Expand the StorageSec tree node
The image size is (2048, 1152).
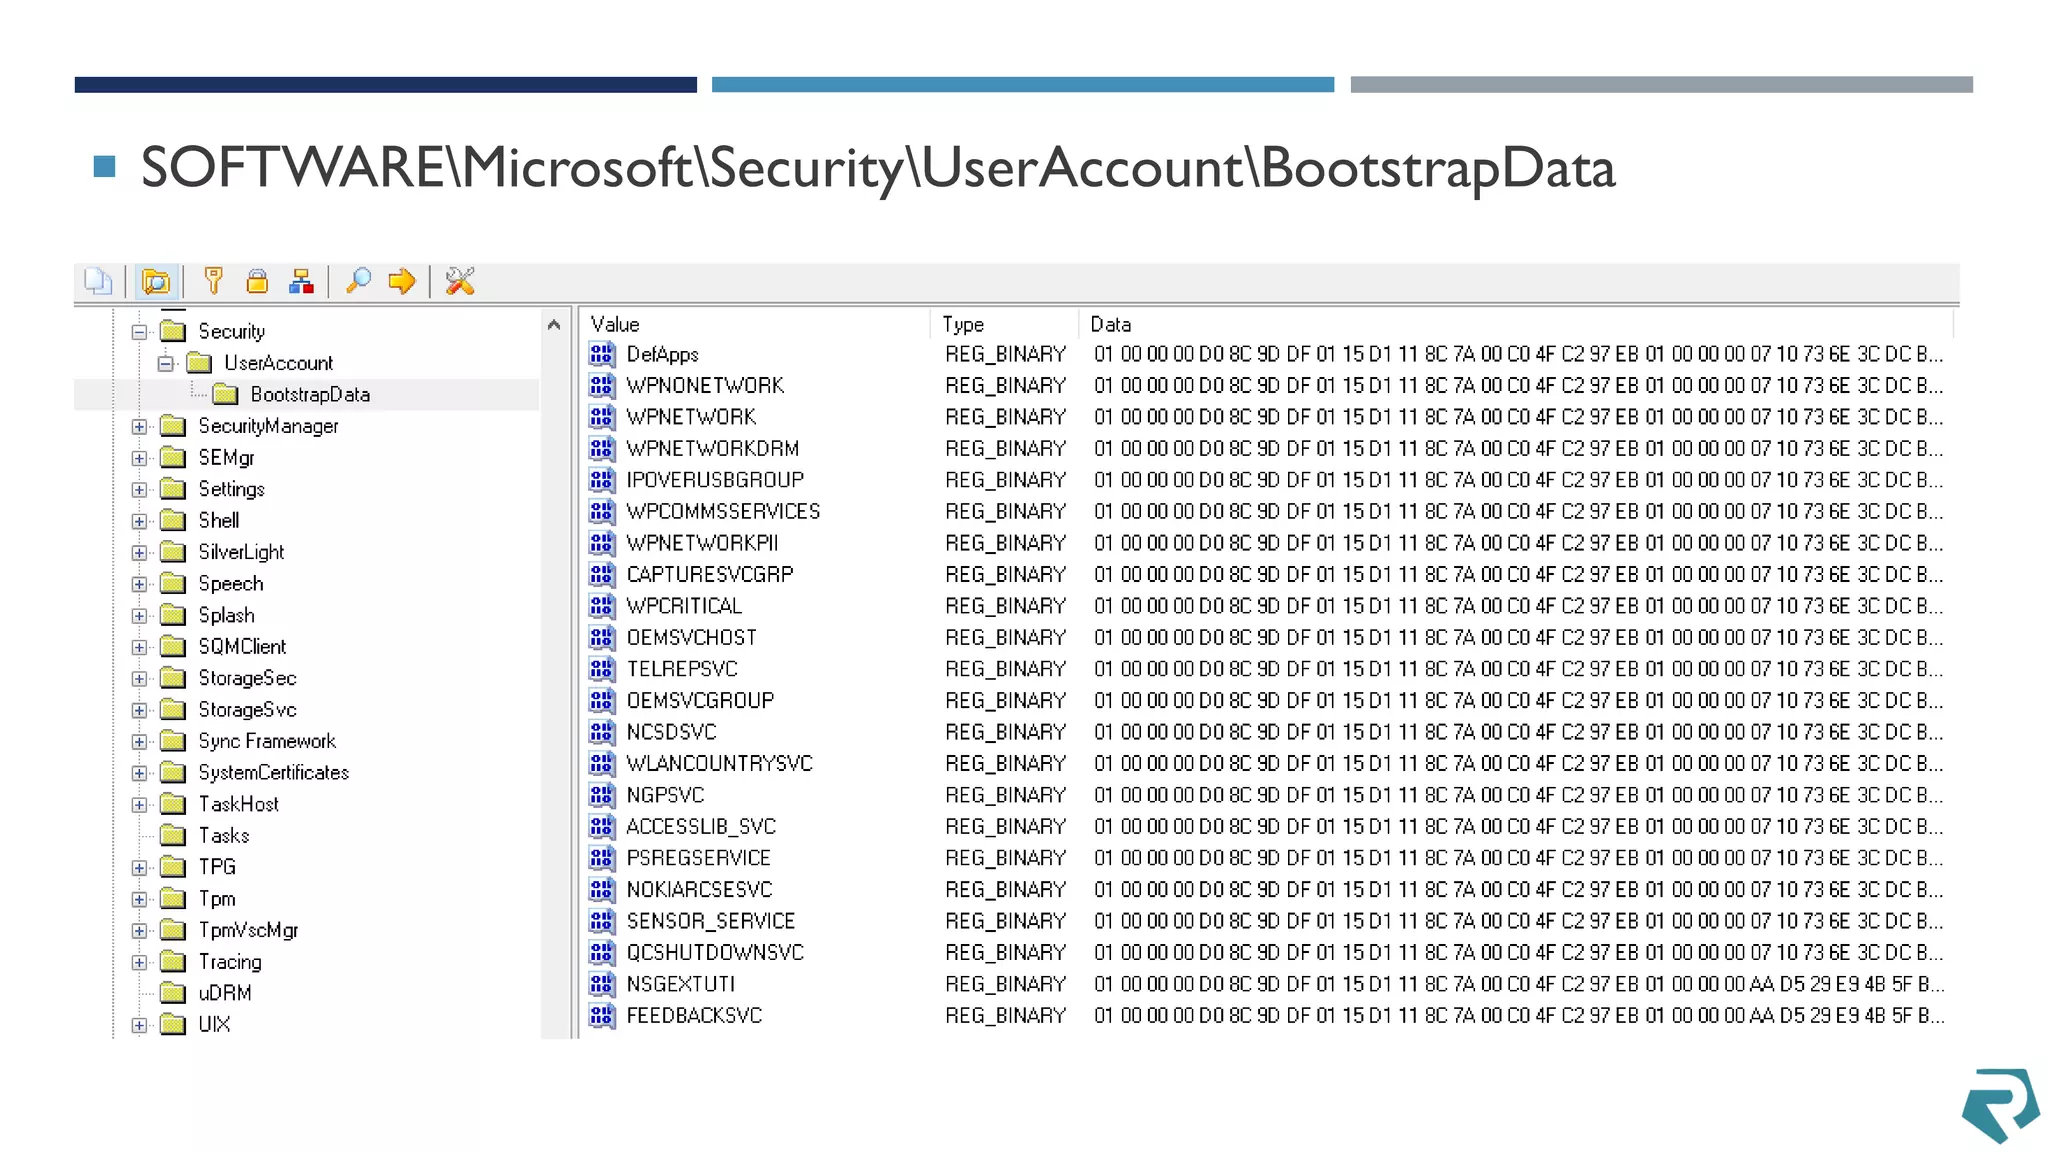pos(139,678)
